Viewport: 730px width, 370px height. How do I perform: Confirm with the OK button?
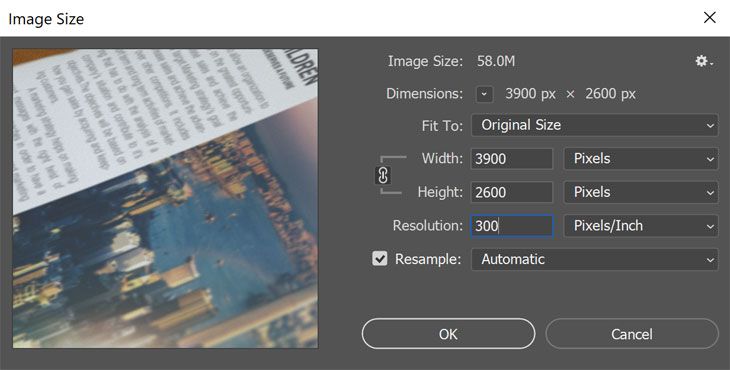click(448, 334)
